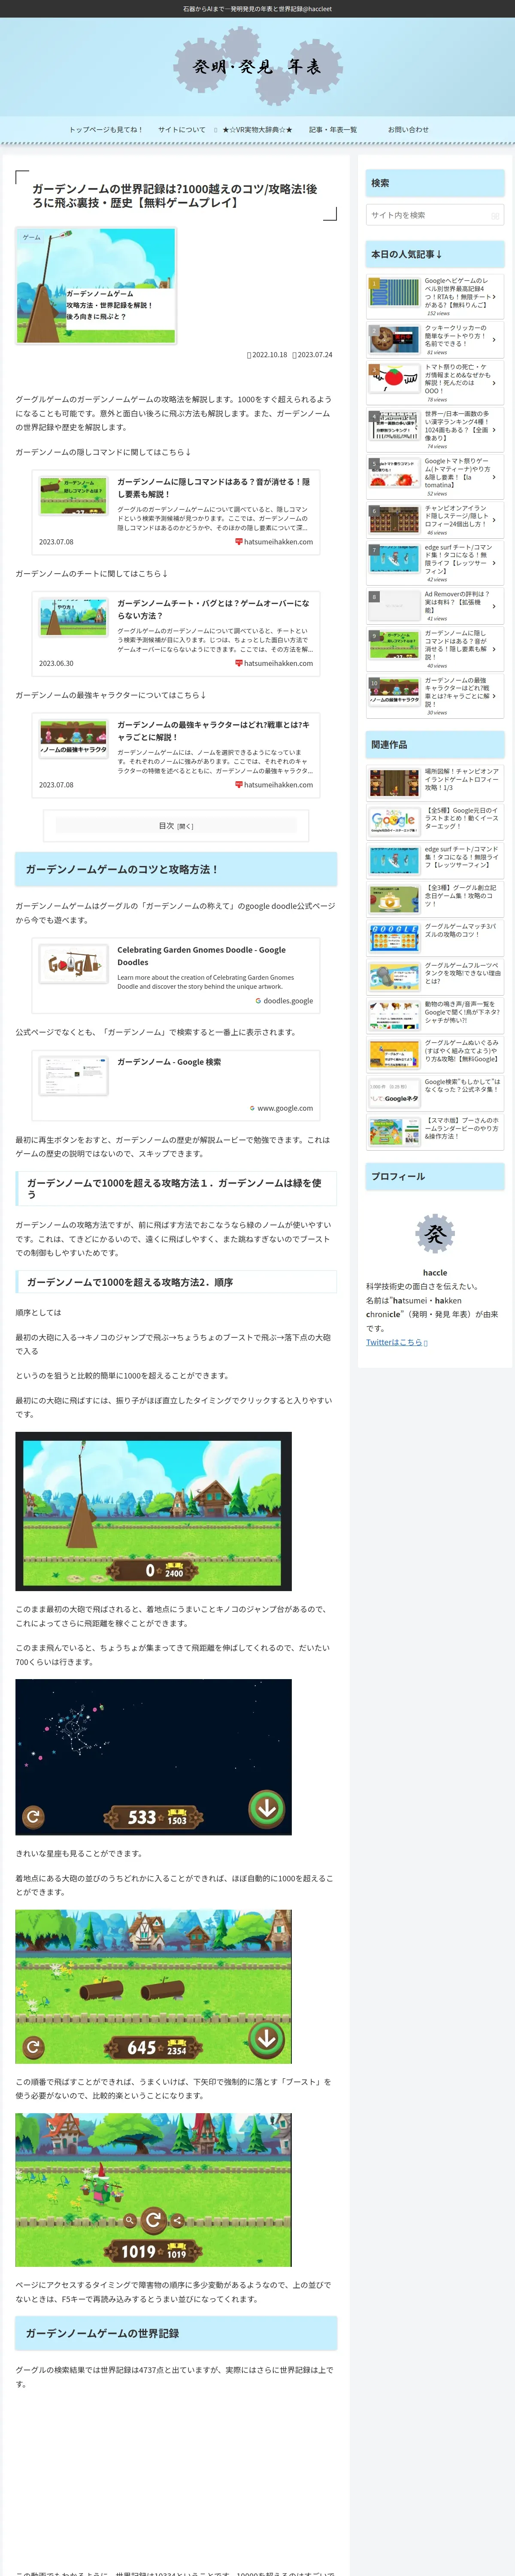Screen dimensions: 515x2576
Task: Open related グーグルゲームぬいぐるみ article
Action: 435,1055
